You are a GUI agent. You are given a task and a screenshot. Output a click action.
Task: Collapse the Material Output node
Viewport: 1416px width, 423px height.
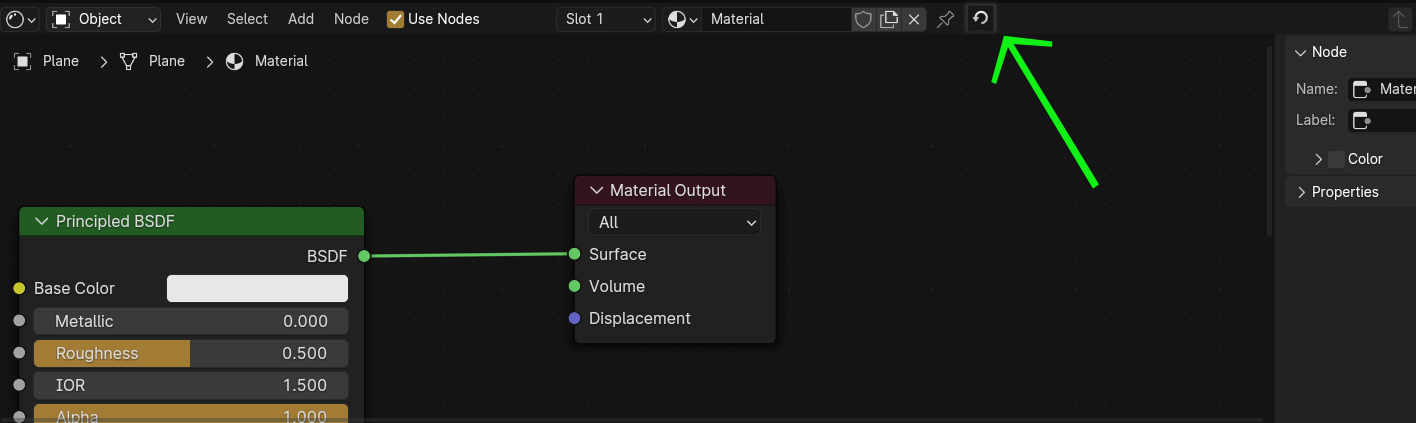click(597, 190)
